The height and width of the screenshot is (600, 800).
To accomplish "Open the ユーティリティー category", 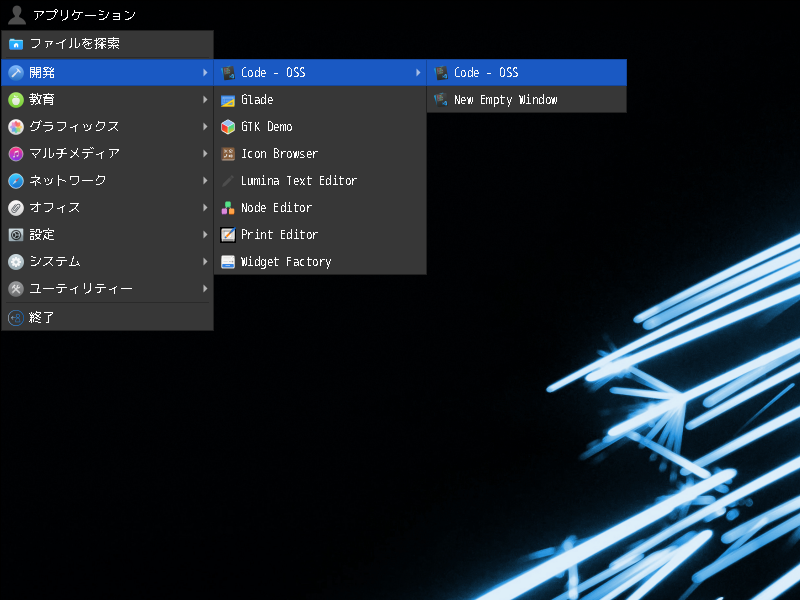I will click(107, 289).
